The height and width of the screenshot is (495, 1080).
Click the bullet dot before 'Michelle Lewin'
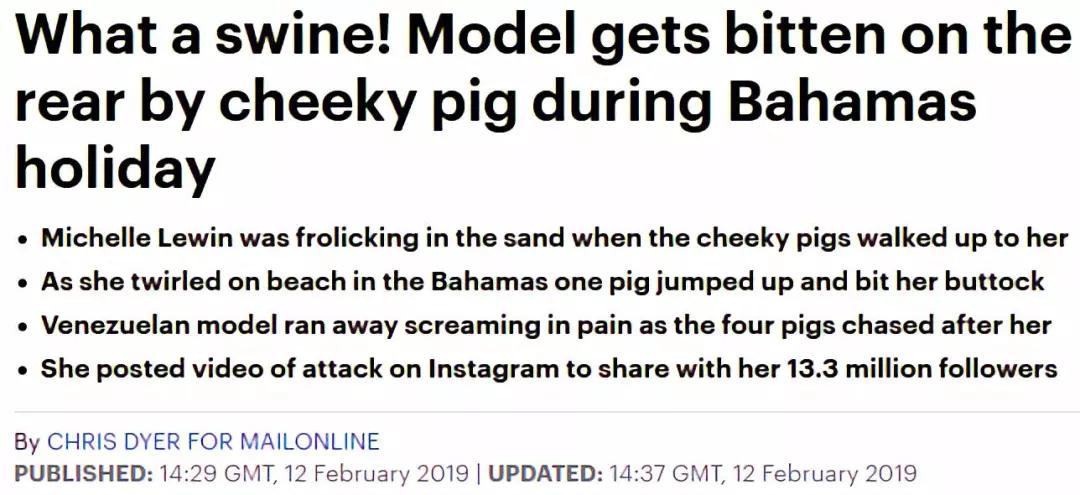[23, 240]
